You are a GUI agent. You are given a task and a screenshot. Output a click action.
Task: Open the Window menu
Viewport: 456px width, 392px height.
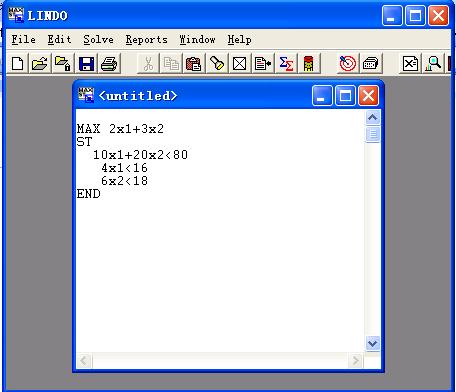point(197,40)
